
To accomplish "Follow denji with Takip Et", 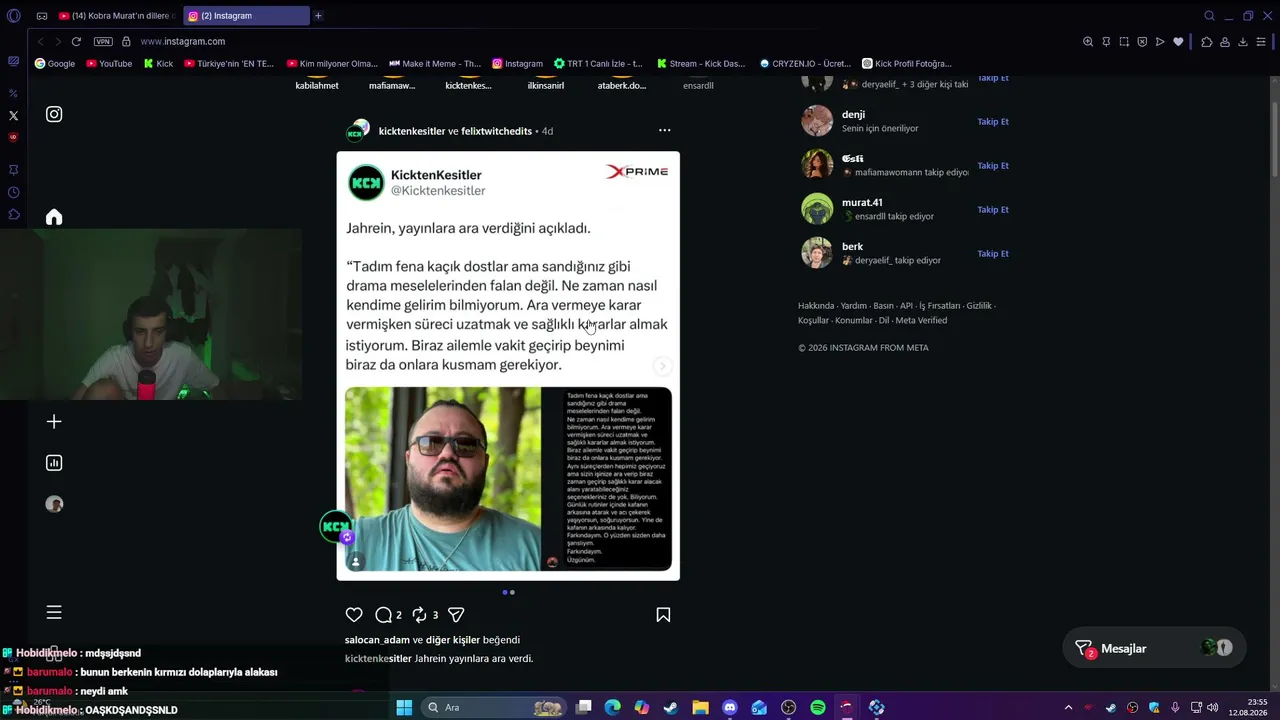I will click(993, 122).
